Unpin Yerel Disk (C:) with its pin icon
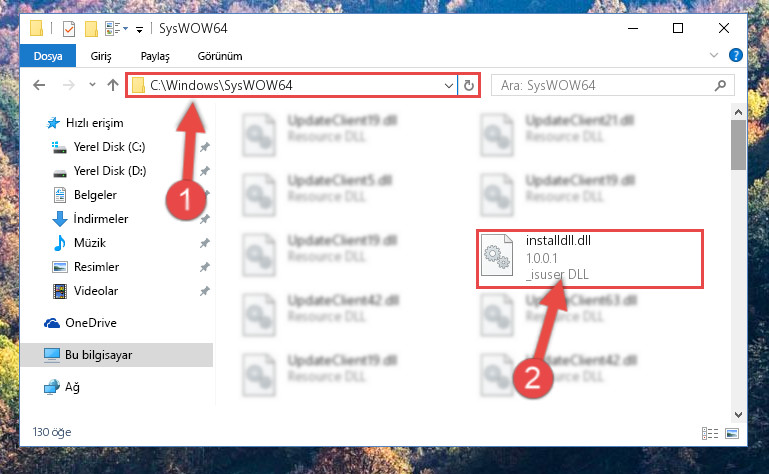 coord(205,147)
